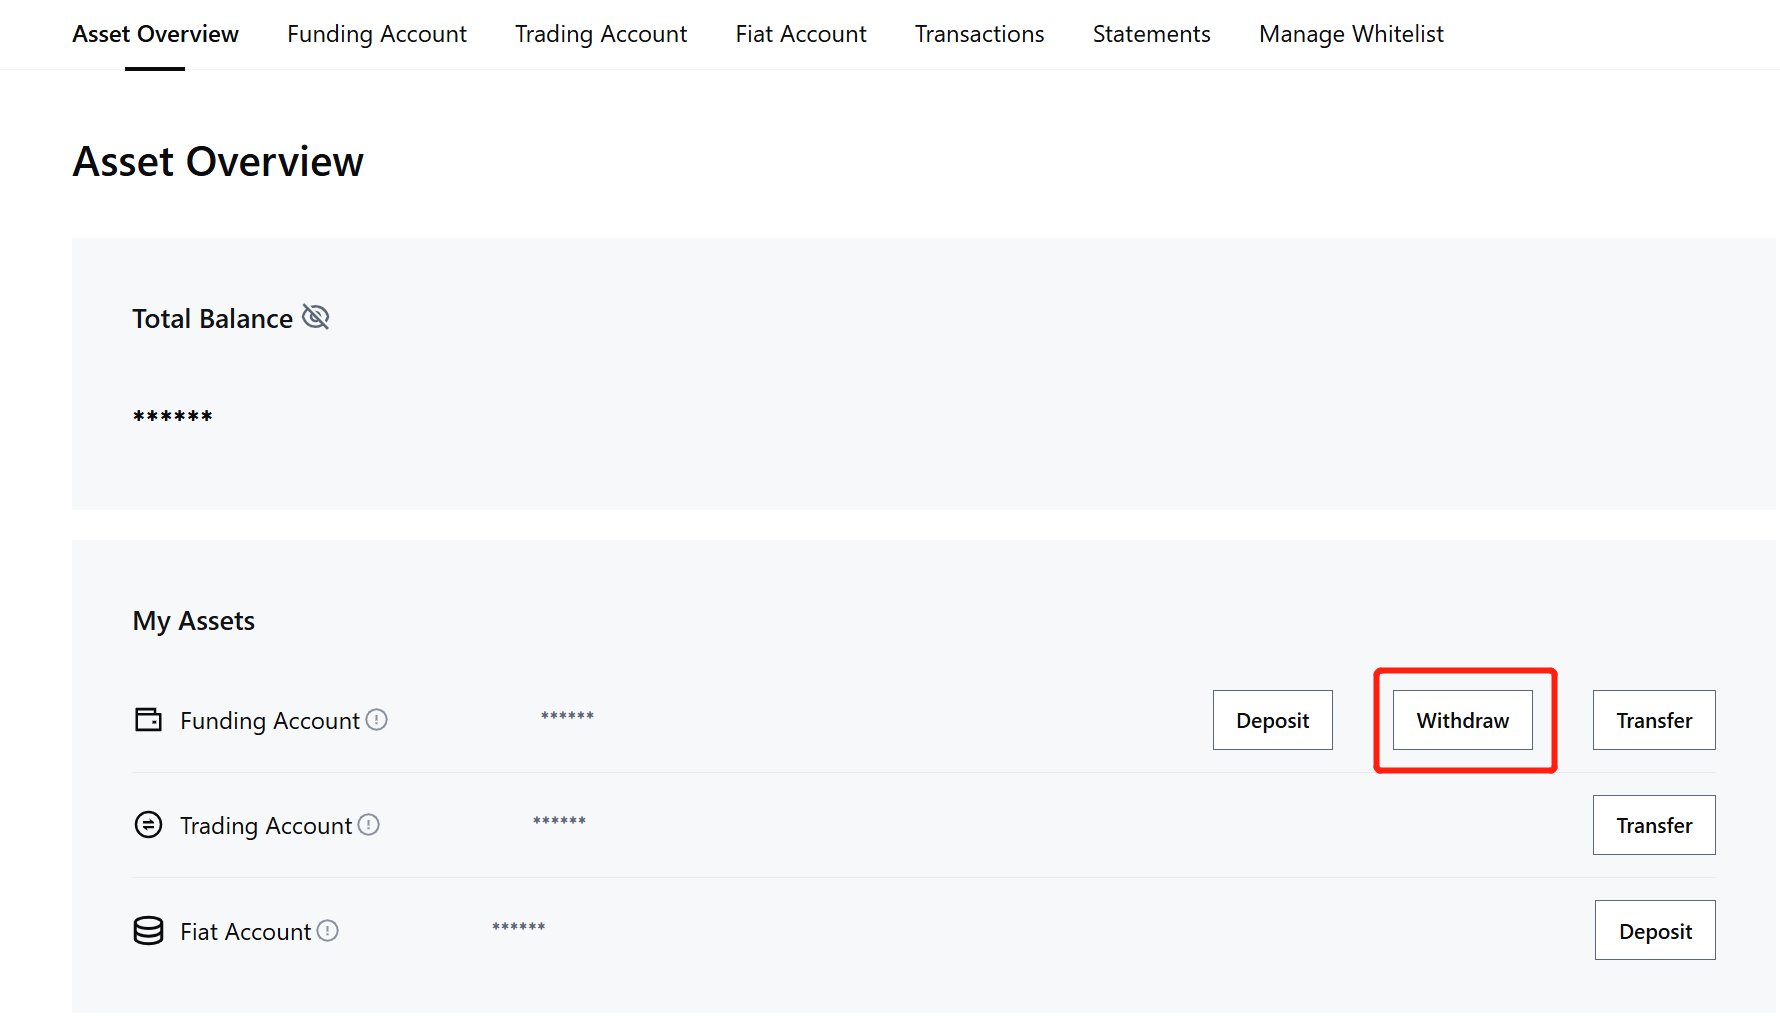Click Transfer in Trading Account row

1654,825
